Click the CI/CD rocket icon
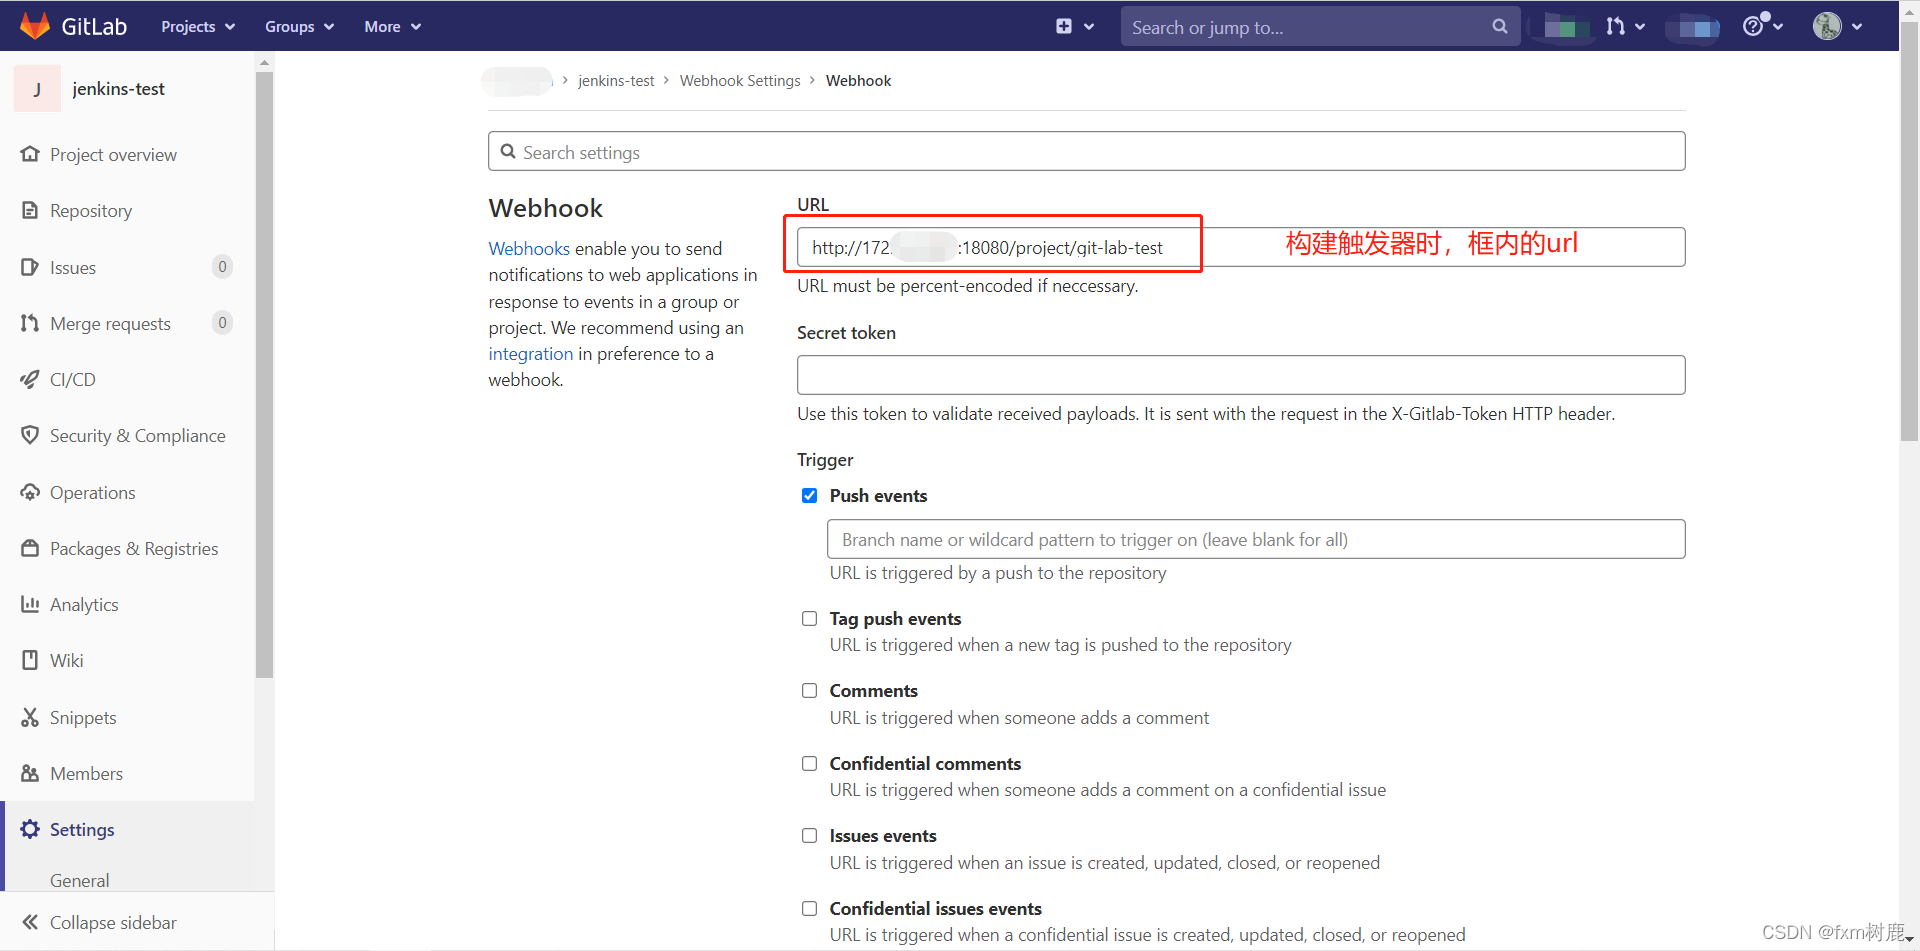The image size is (1920, 951). pos(30,379)
